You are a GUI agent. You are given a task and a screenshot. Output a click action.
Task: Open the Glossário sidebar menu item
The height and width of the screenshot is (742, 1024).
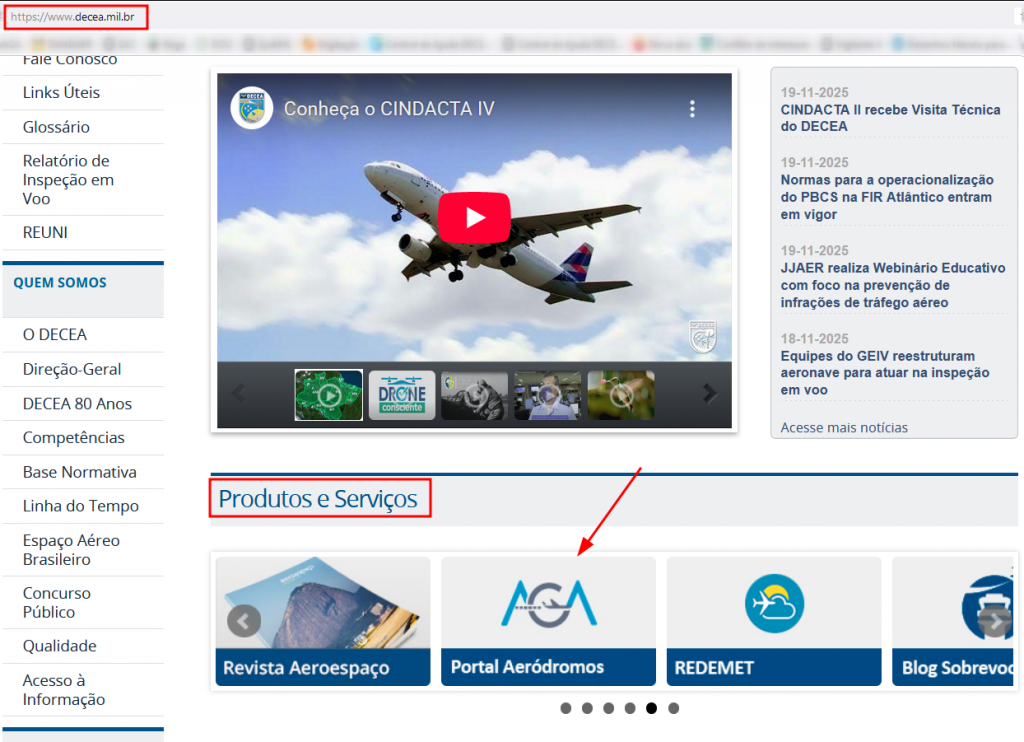tap(56, 127)
